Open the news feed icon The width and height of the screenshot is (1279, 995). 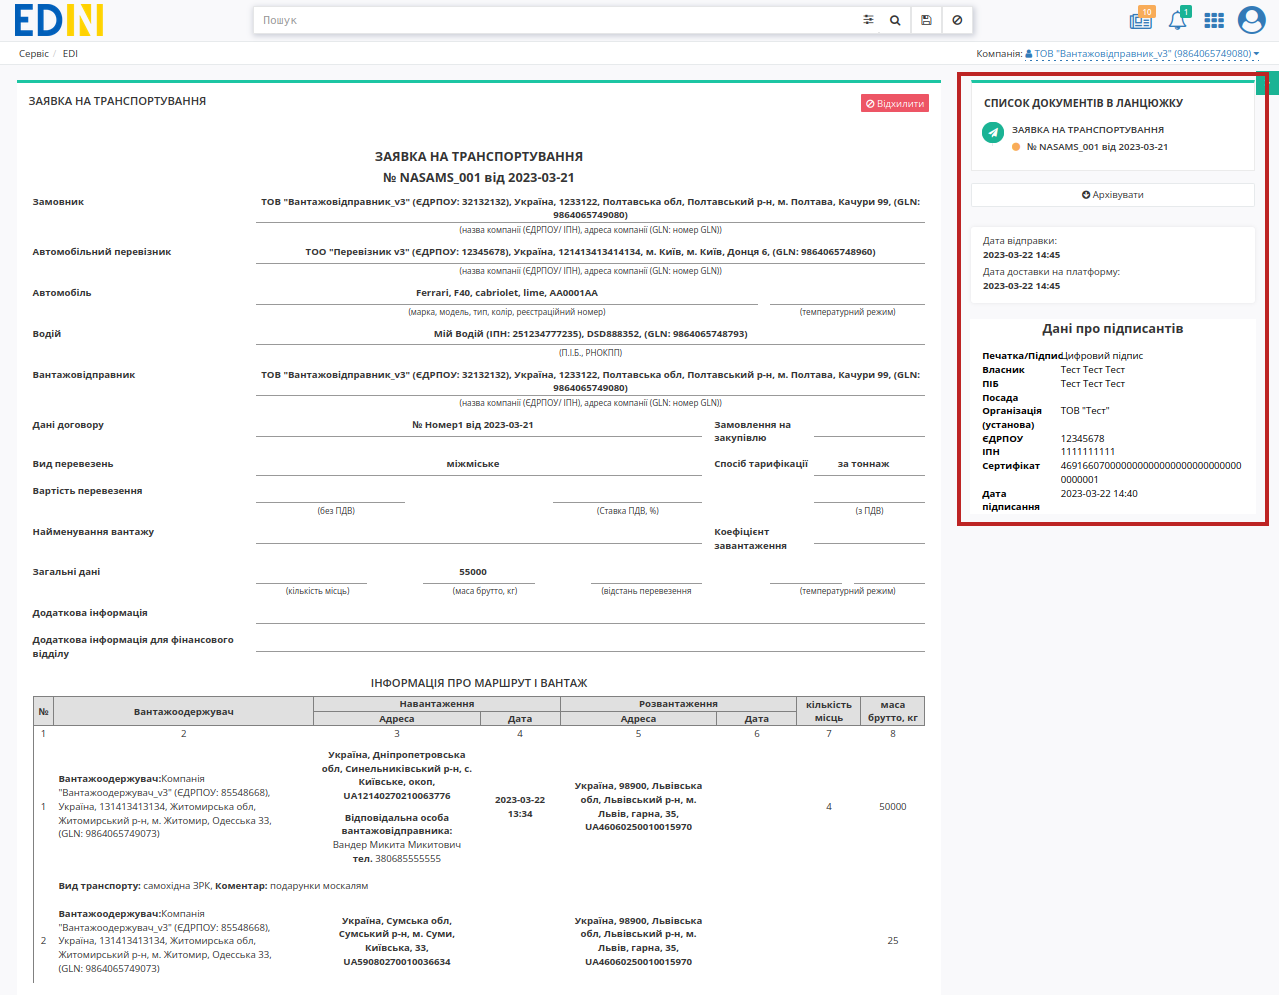click(1141, 19)
